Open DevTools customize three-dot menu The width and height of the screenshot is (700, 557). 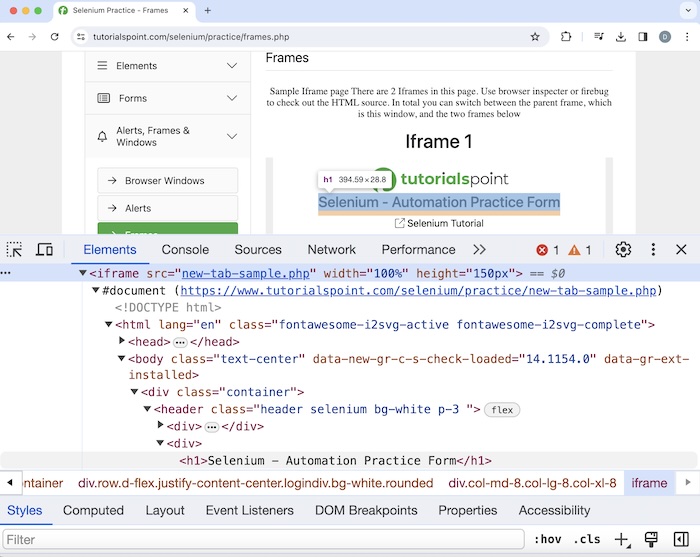click(x=653, y=249)
